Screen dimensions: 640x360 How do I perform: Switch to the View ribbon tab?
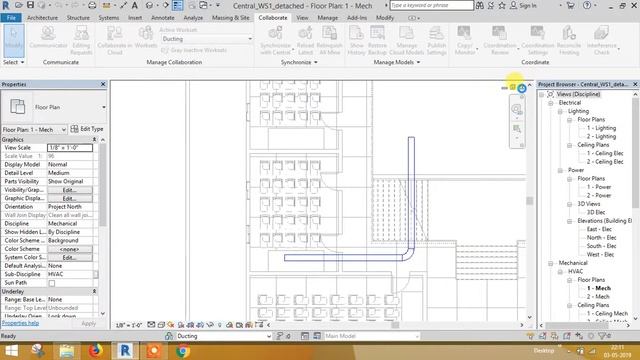click(x=302, y=18)
